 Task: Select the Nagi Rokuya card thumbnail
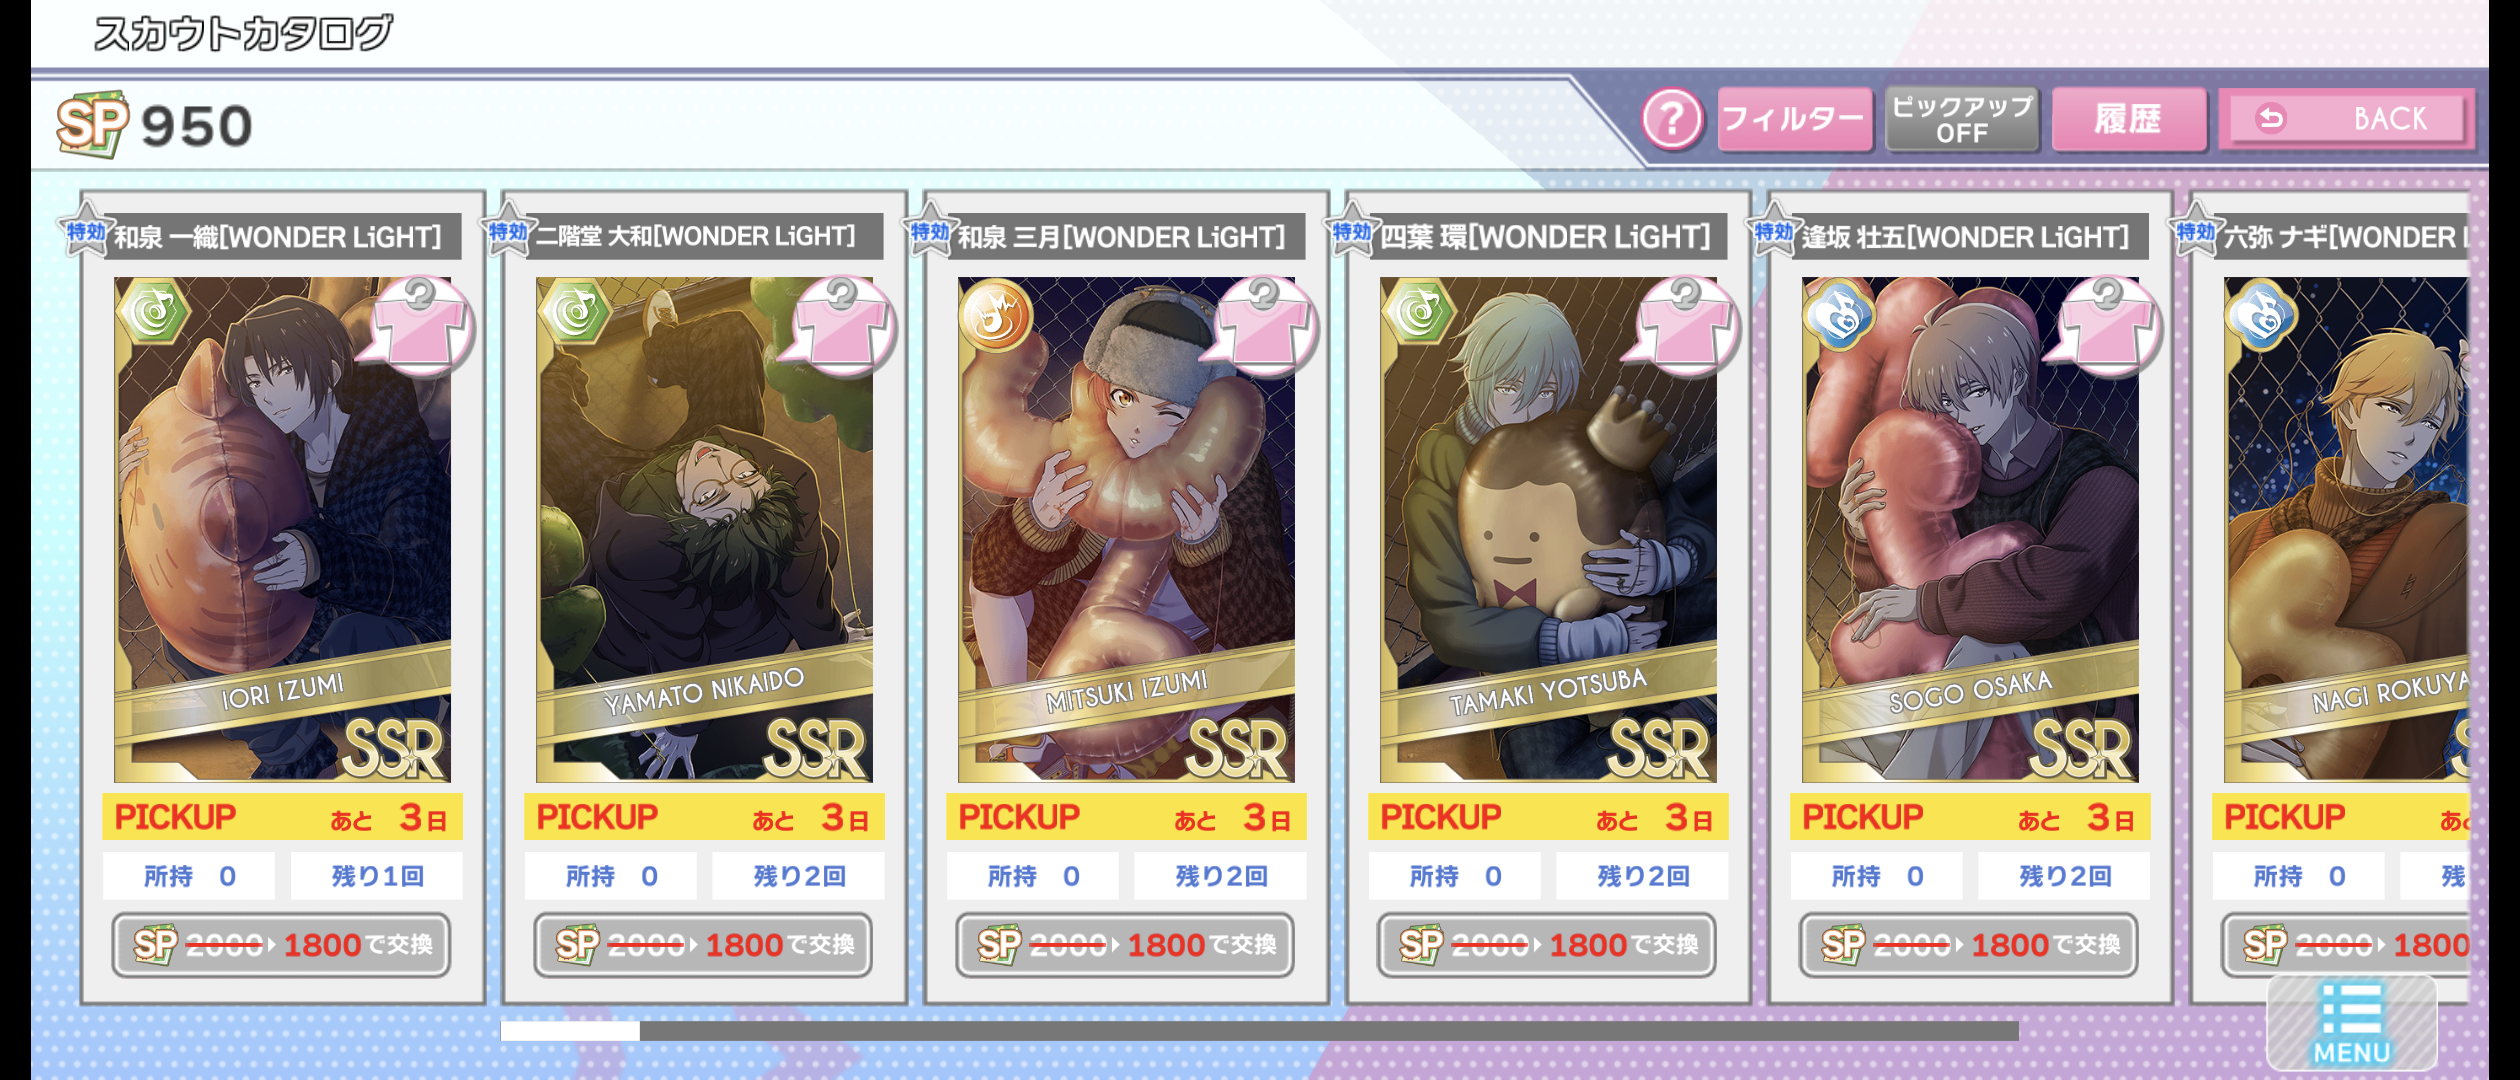(x=2346, y=529)
